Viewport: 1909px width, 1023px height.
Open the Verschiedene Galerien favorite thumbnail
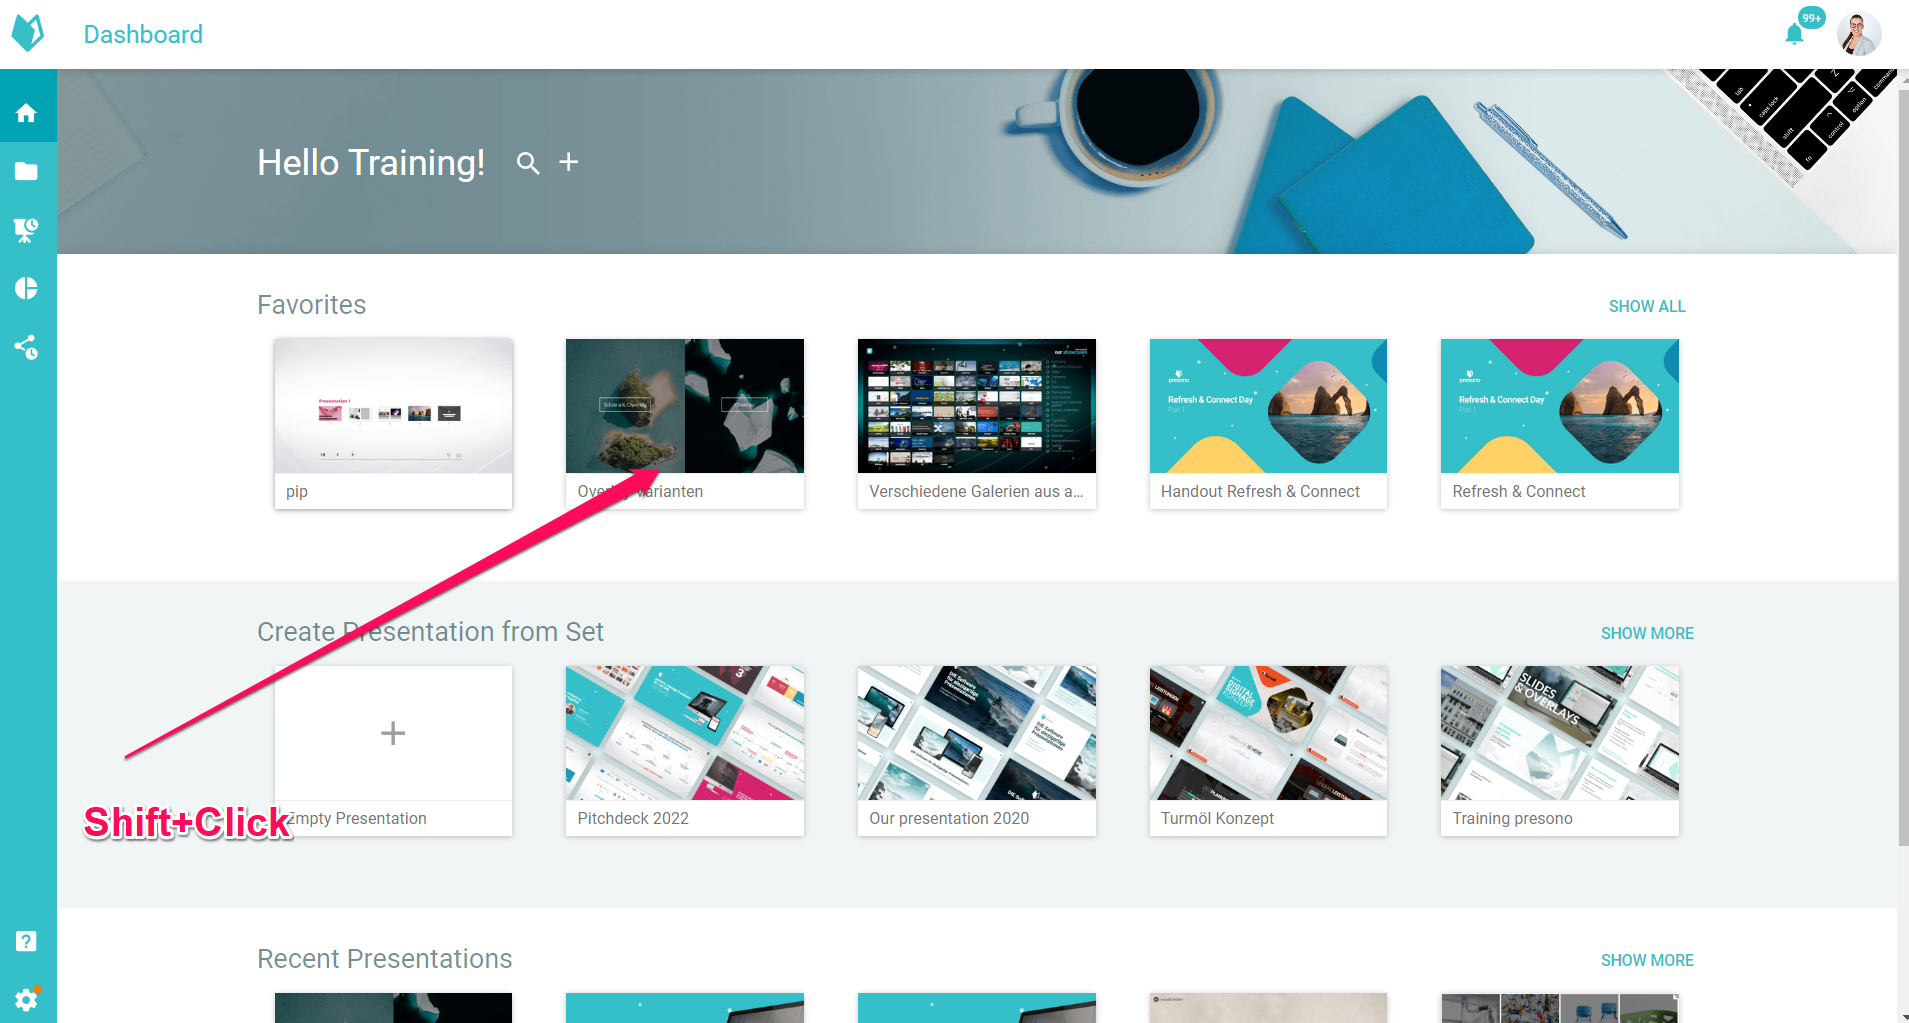(x=977, y=406)
